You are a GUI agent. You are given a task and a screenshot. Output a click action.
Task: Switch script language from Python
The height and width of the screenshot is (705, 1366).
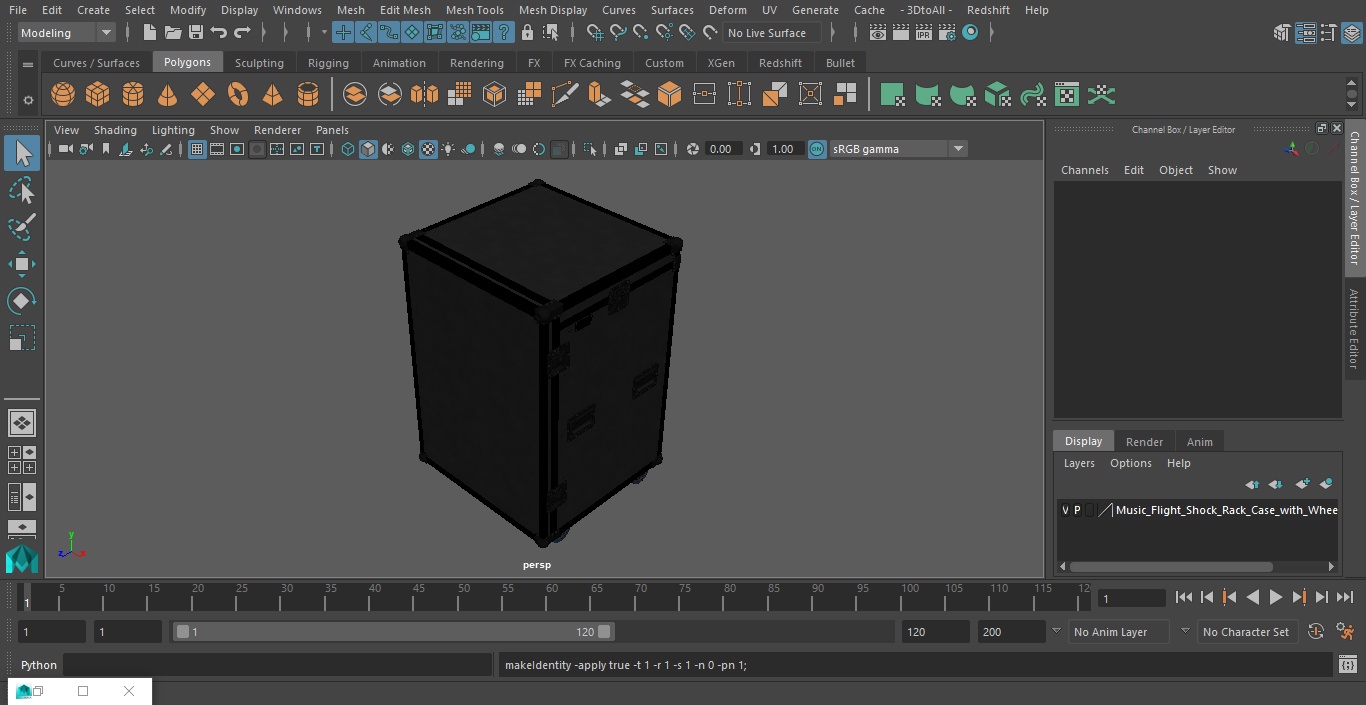pos(39,665)
